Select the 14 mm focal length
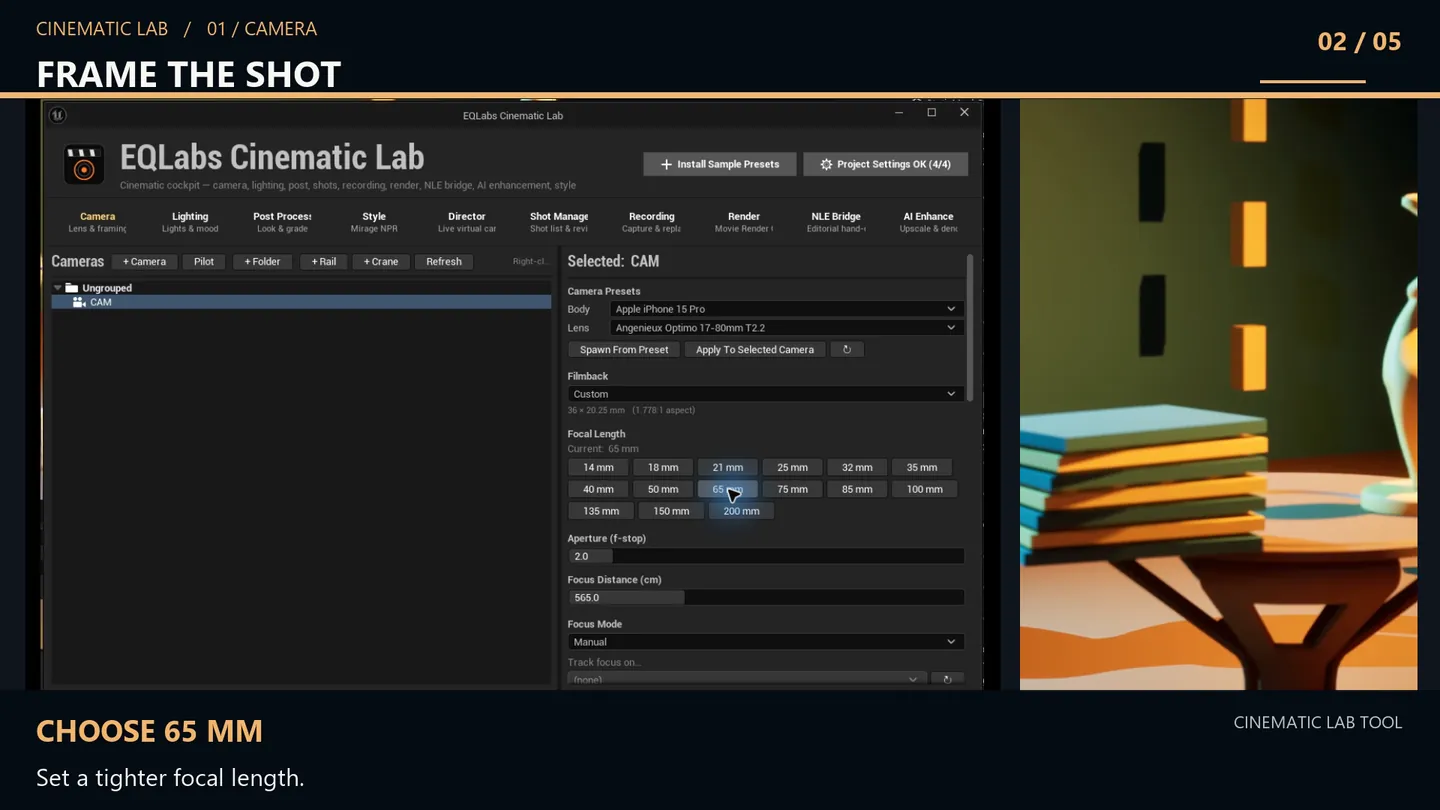This screenshot has height=810, width=1440. 598,467
